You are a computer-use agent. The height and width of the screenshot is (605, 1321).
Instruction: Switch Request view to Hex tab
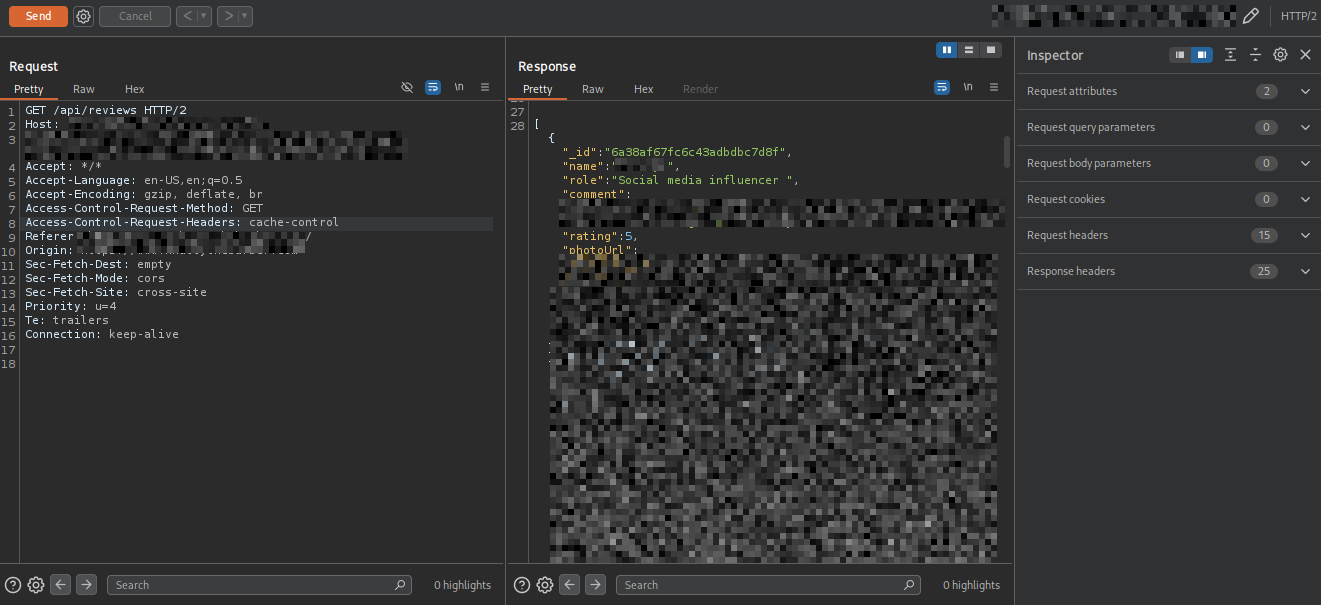pos(135,89)
